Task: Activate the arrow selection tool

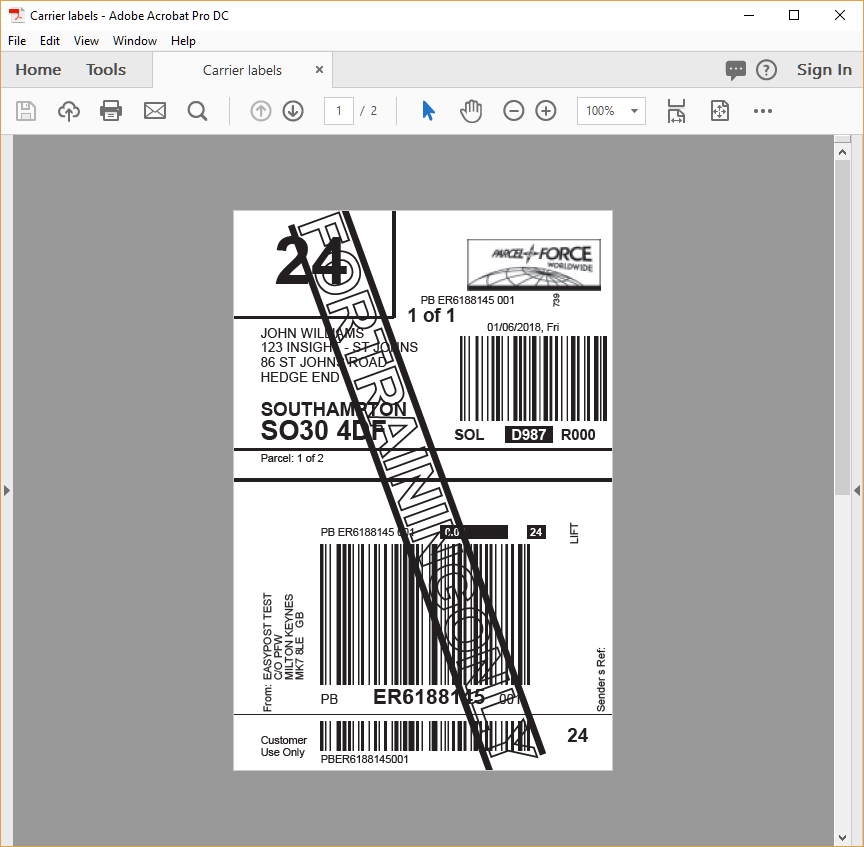Action: (428, 111)
